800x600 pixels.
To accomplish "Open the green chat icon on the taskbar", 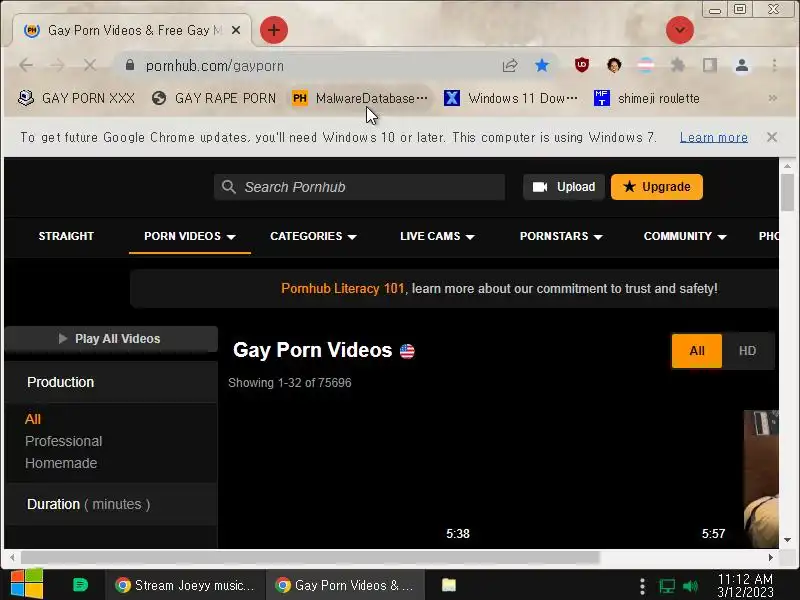I will coord(80,585).
